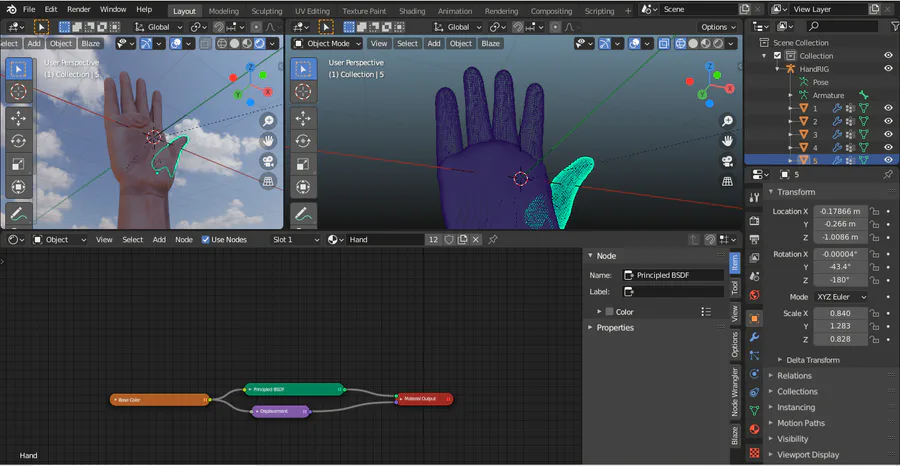Screen dimensions: 900x466
Task: Lock the Rotation Y value
Action: pos(874,267)
